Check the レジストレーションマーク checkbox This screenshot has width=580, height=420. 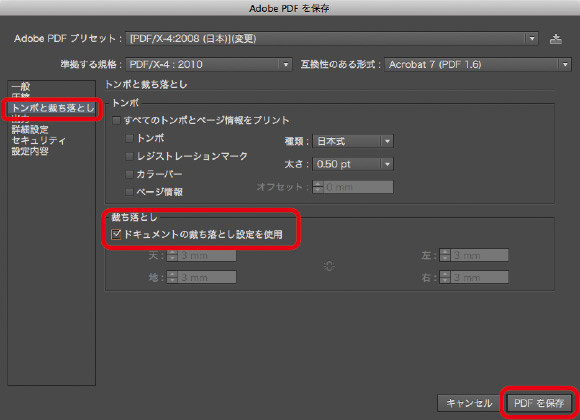[129, 157]
